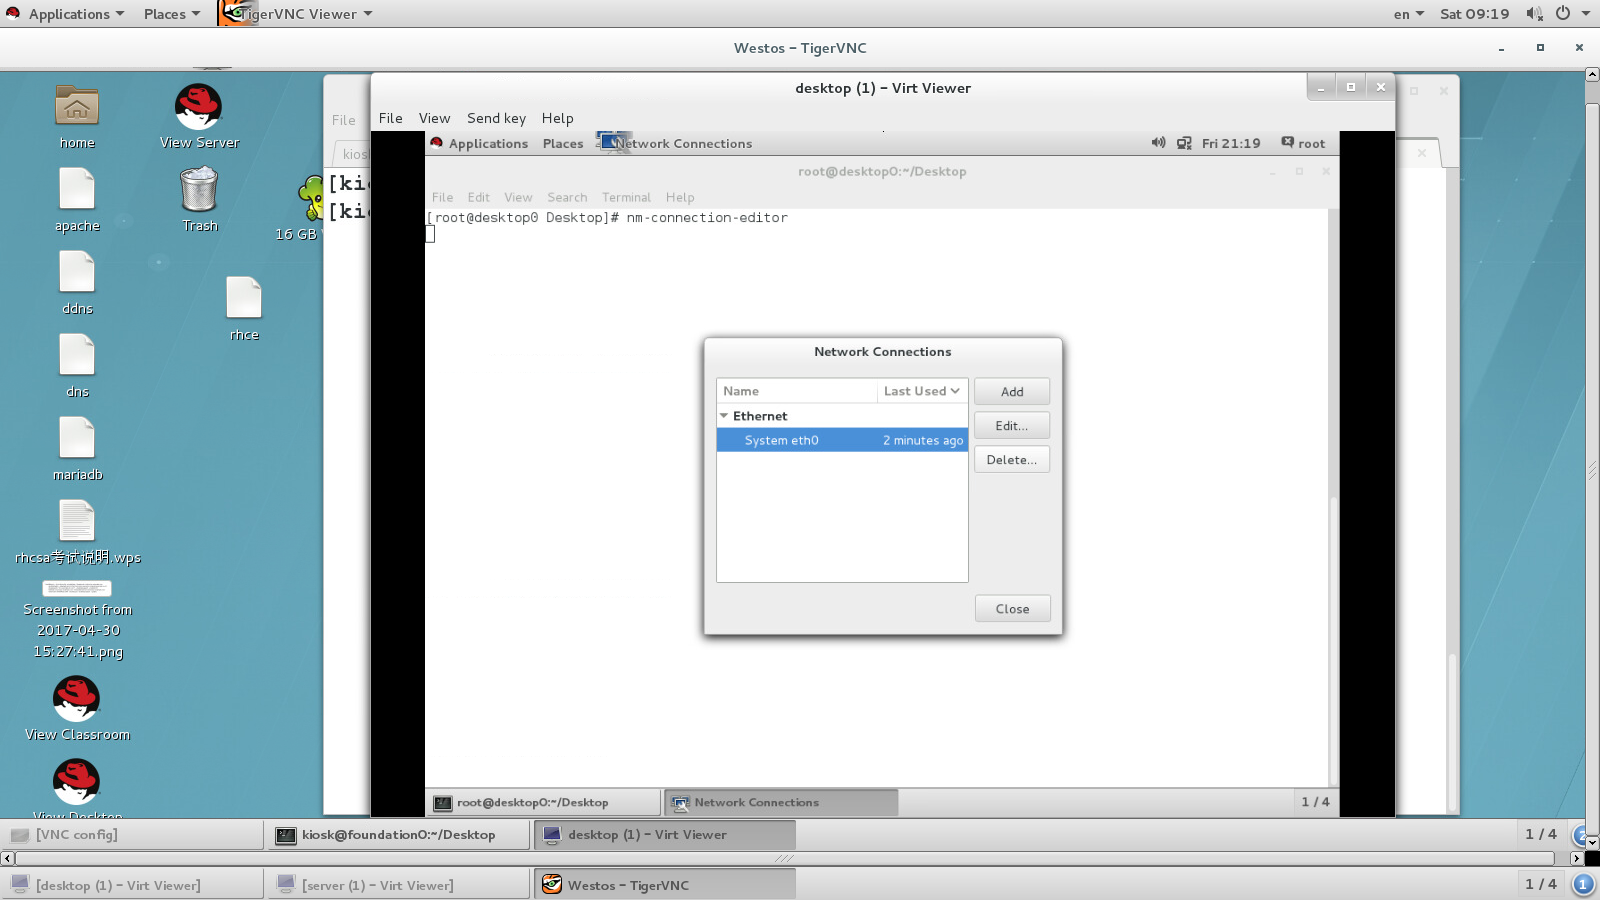Open the Screenshot from 2017-04-30 thumbnail

(x=77, y=588)
